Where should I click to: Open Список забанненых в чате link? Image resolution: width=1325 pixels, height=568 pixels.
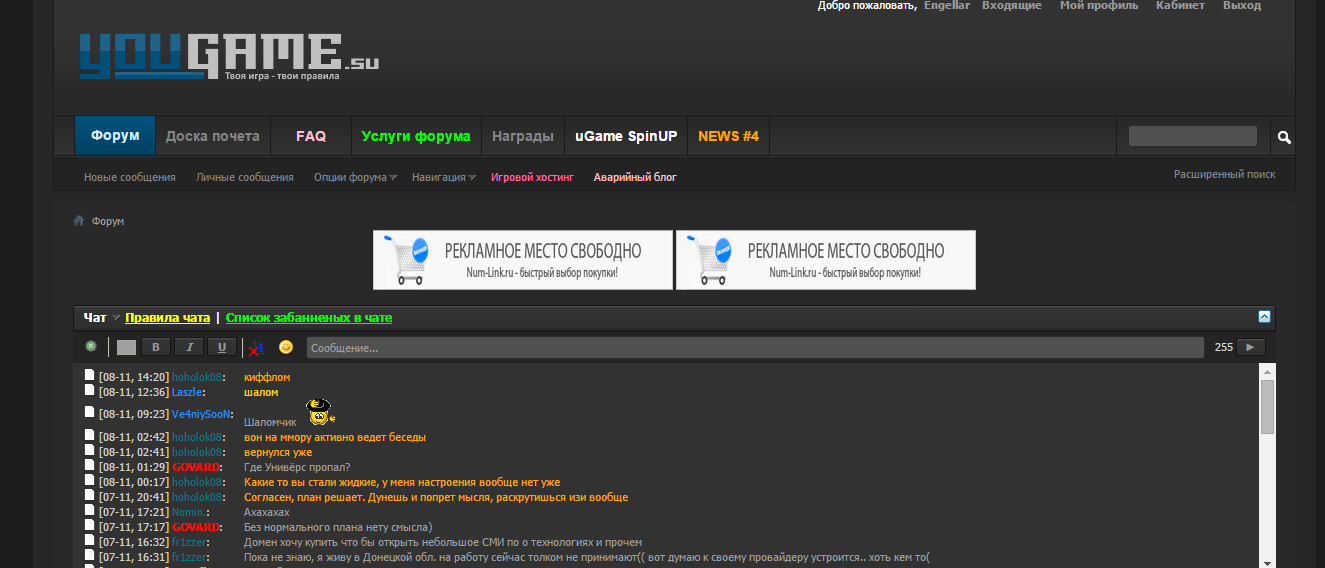coord(308,318)
